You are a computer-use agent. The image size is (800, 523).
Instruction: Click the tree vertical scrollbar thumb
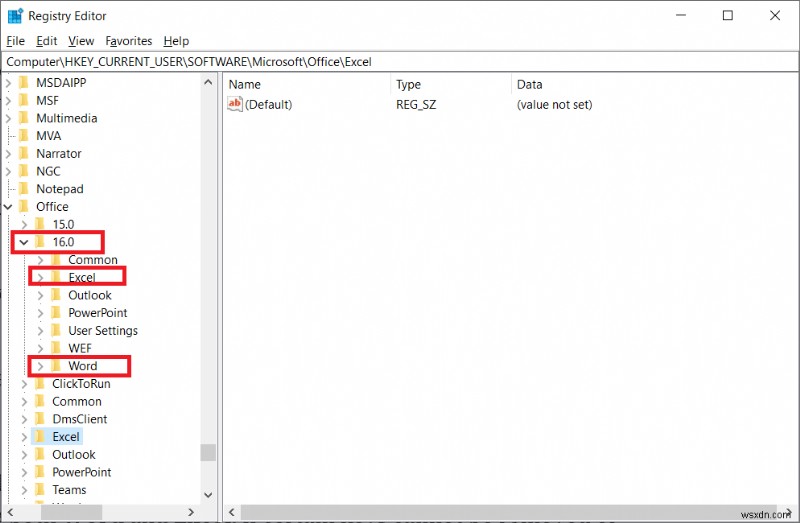pos(208,452)
